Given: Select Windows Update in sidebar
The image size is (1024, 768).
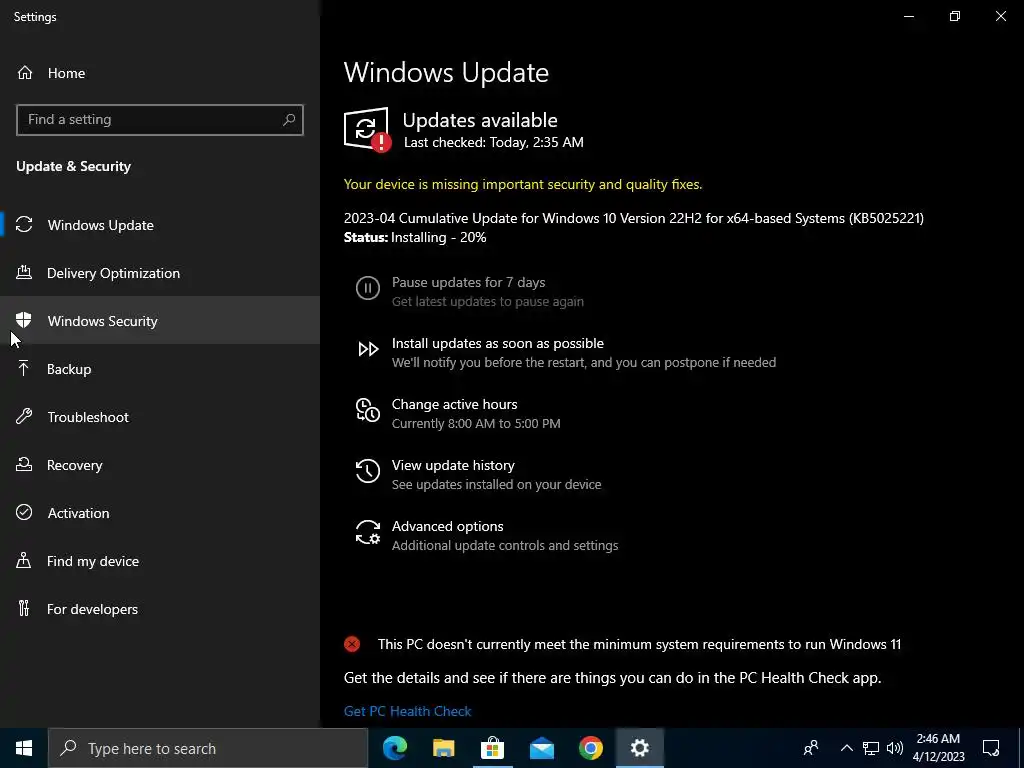Looking at the screenshot, I should (160, 225).
